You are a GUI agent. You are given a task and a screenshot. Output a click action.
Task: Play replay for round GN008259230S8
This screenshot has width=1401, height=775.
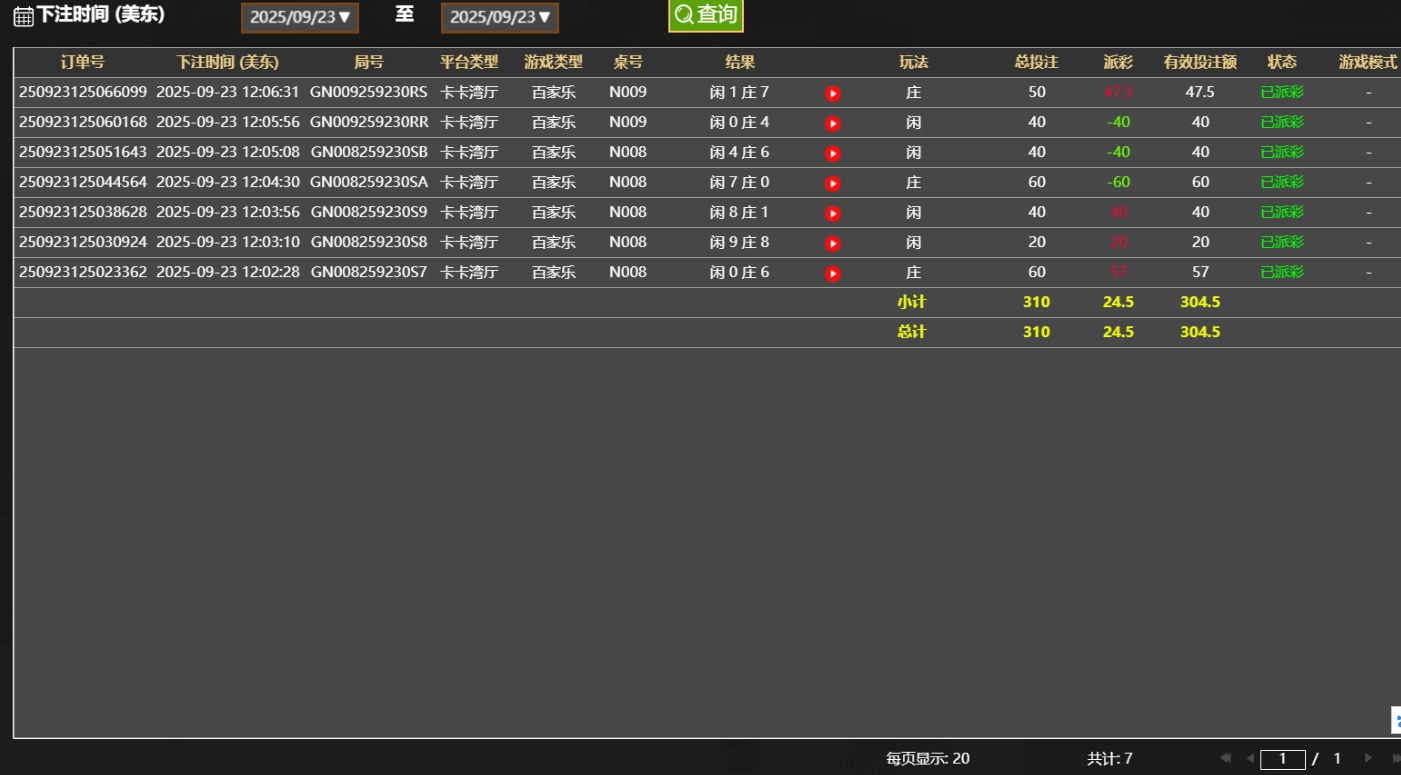click(x=832, y=243)
